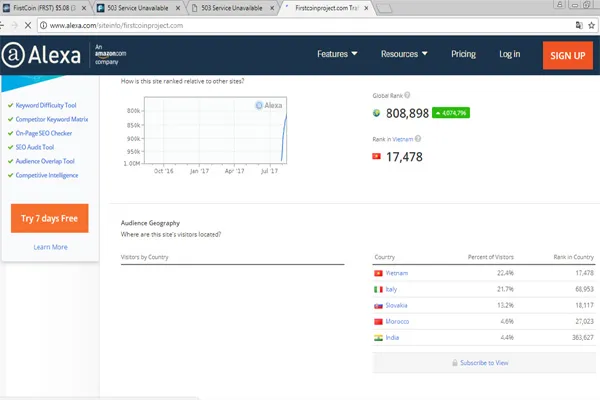This screenshot has width=600, height=400.
Task: Click the Alexa traffic rank chart
Action: click(x=215, y=130)
